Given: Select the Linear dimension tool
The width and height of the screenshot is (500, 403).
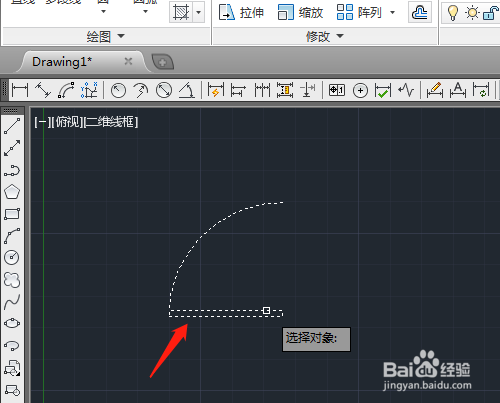Looking at the screenshot, I should tap(20, 90).
